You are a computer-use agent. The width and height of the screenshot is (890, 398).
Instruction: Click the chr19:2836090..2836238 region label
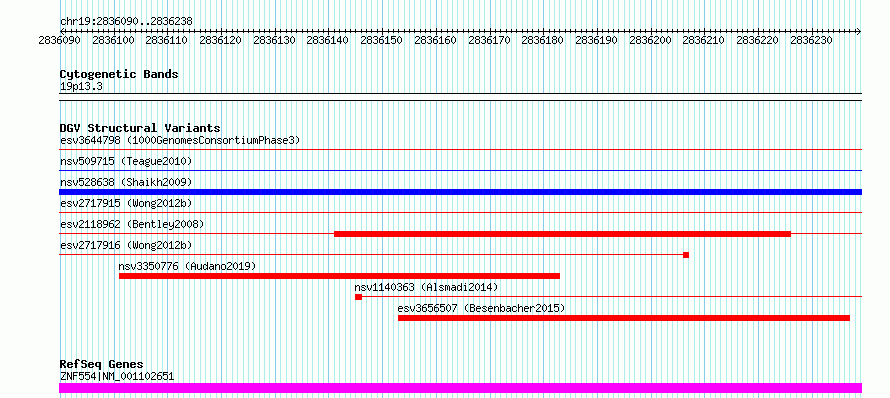click(x=126, y=22)
